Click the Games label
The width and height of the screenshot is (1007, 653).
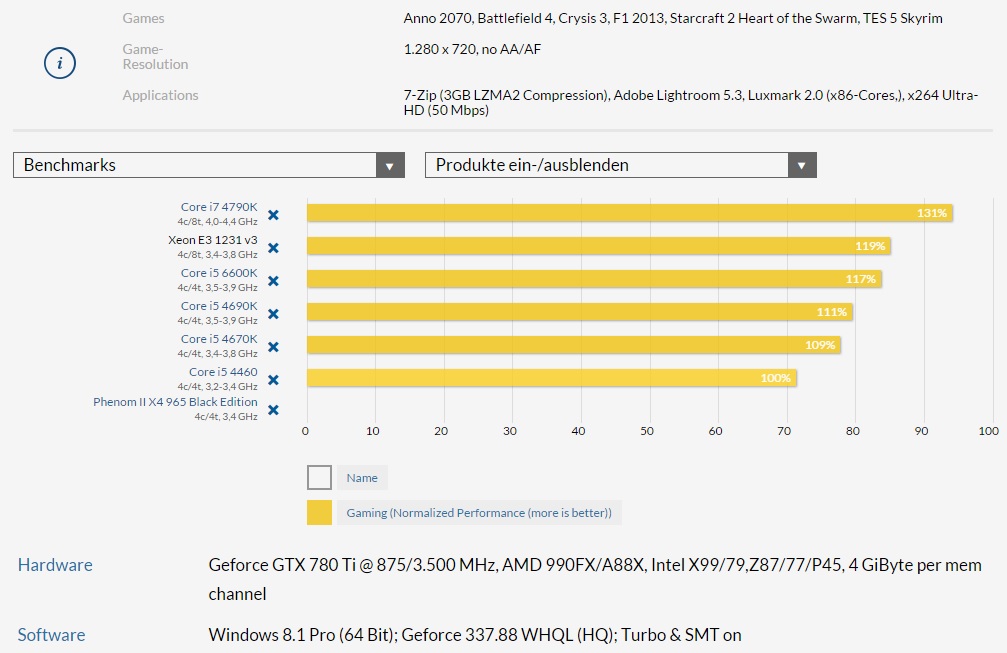click(143, 18)
